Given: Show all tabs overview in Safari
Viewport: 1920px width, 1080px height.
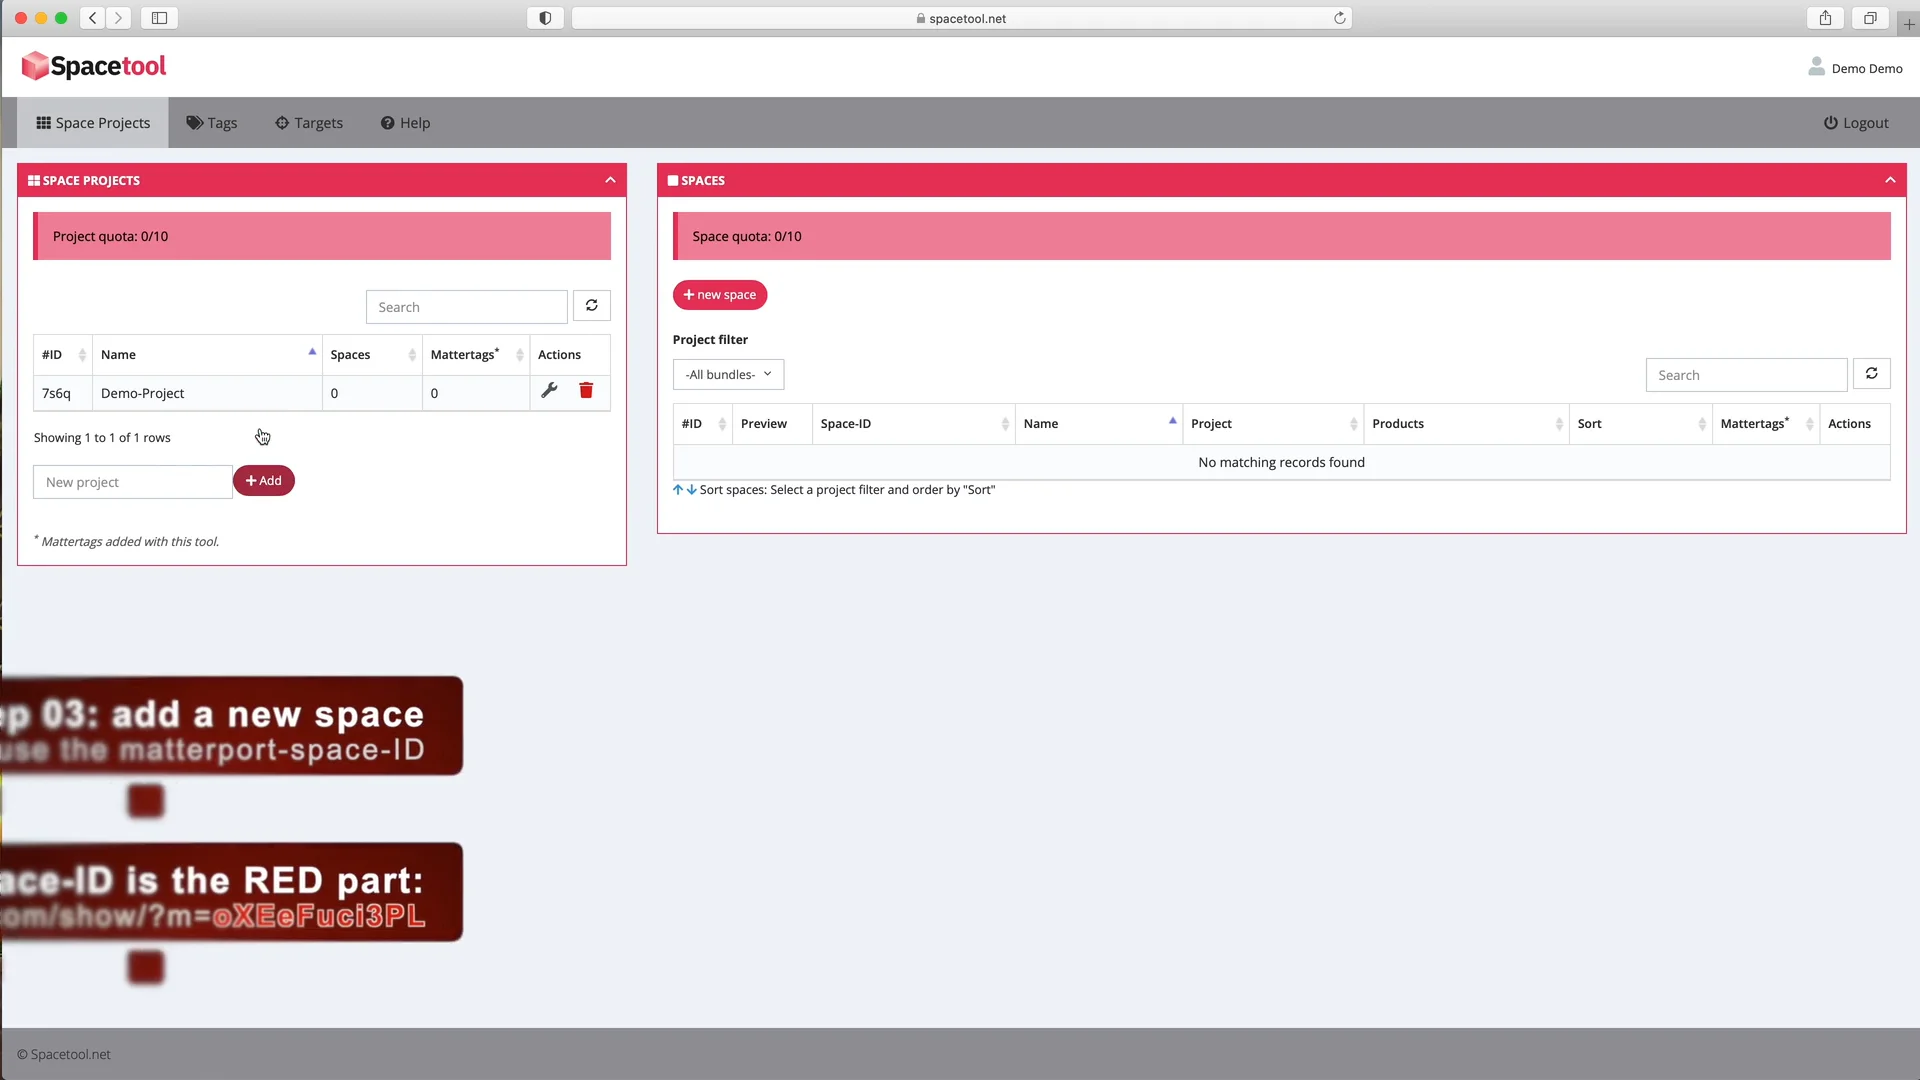Looking at the screenshot, I should 1870,18.
